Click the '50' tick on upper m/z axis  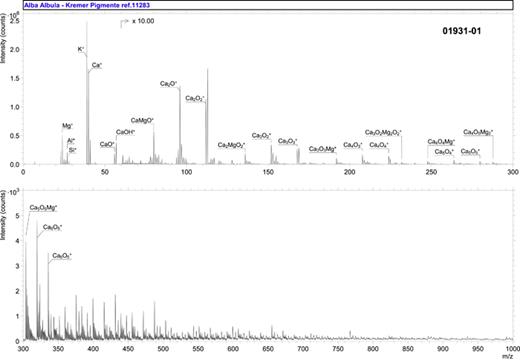105,172
